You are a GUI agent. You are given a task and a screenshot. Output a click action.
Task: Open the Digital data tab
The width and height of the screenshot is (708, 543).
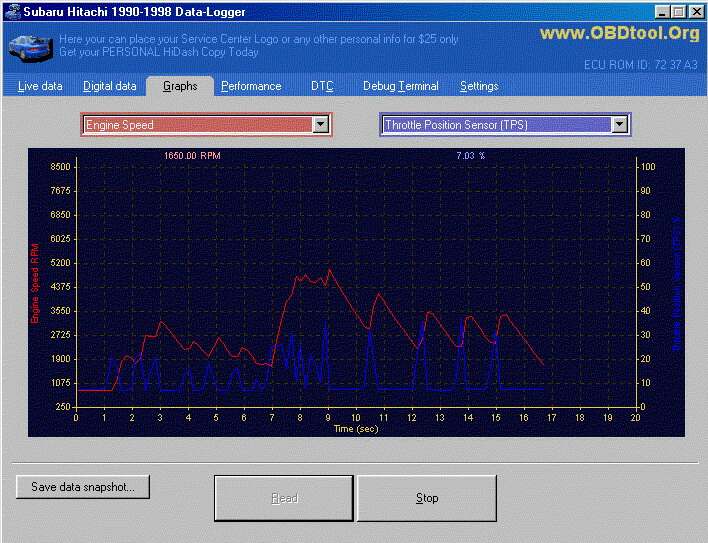[x=110, y=86]
